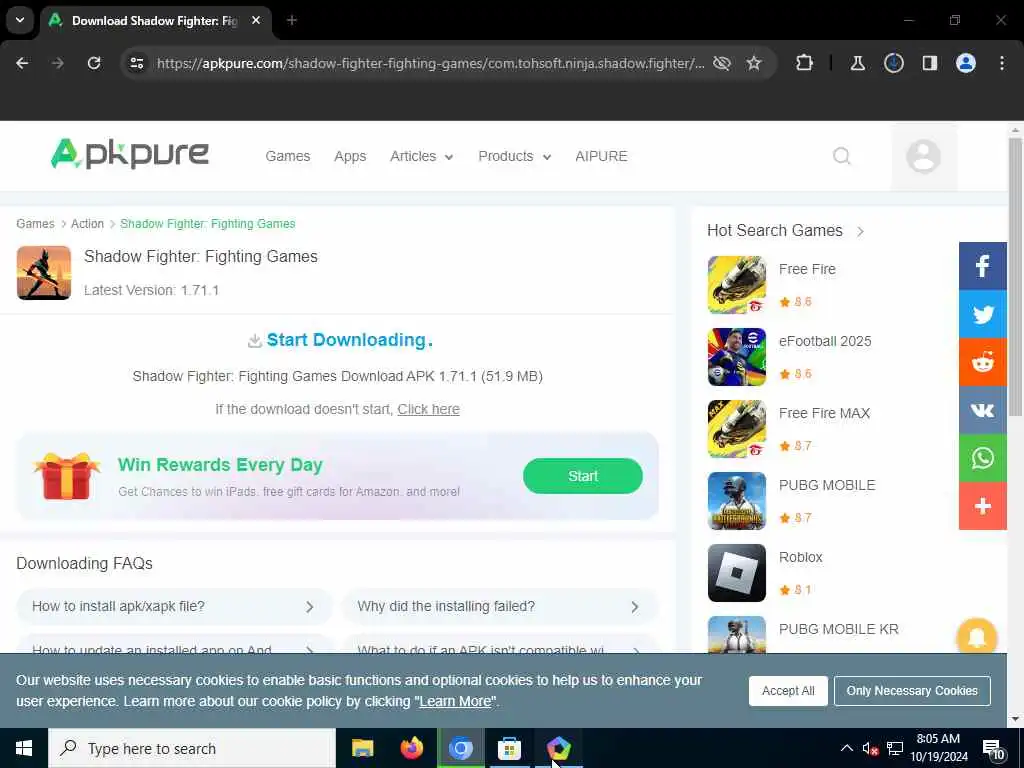Share the page on VK

pyautogui.click(x=982, y=410)
